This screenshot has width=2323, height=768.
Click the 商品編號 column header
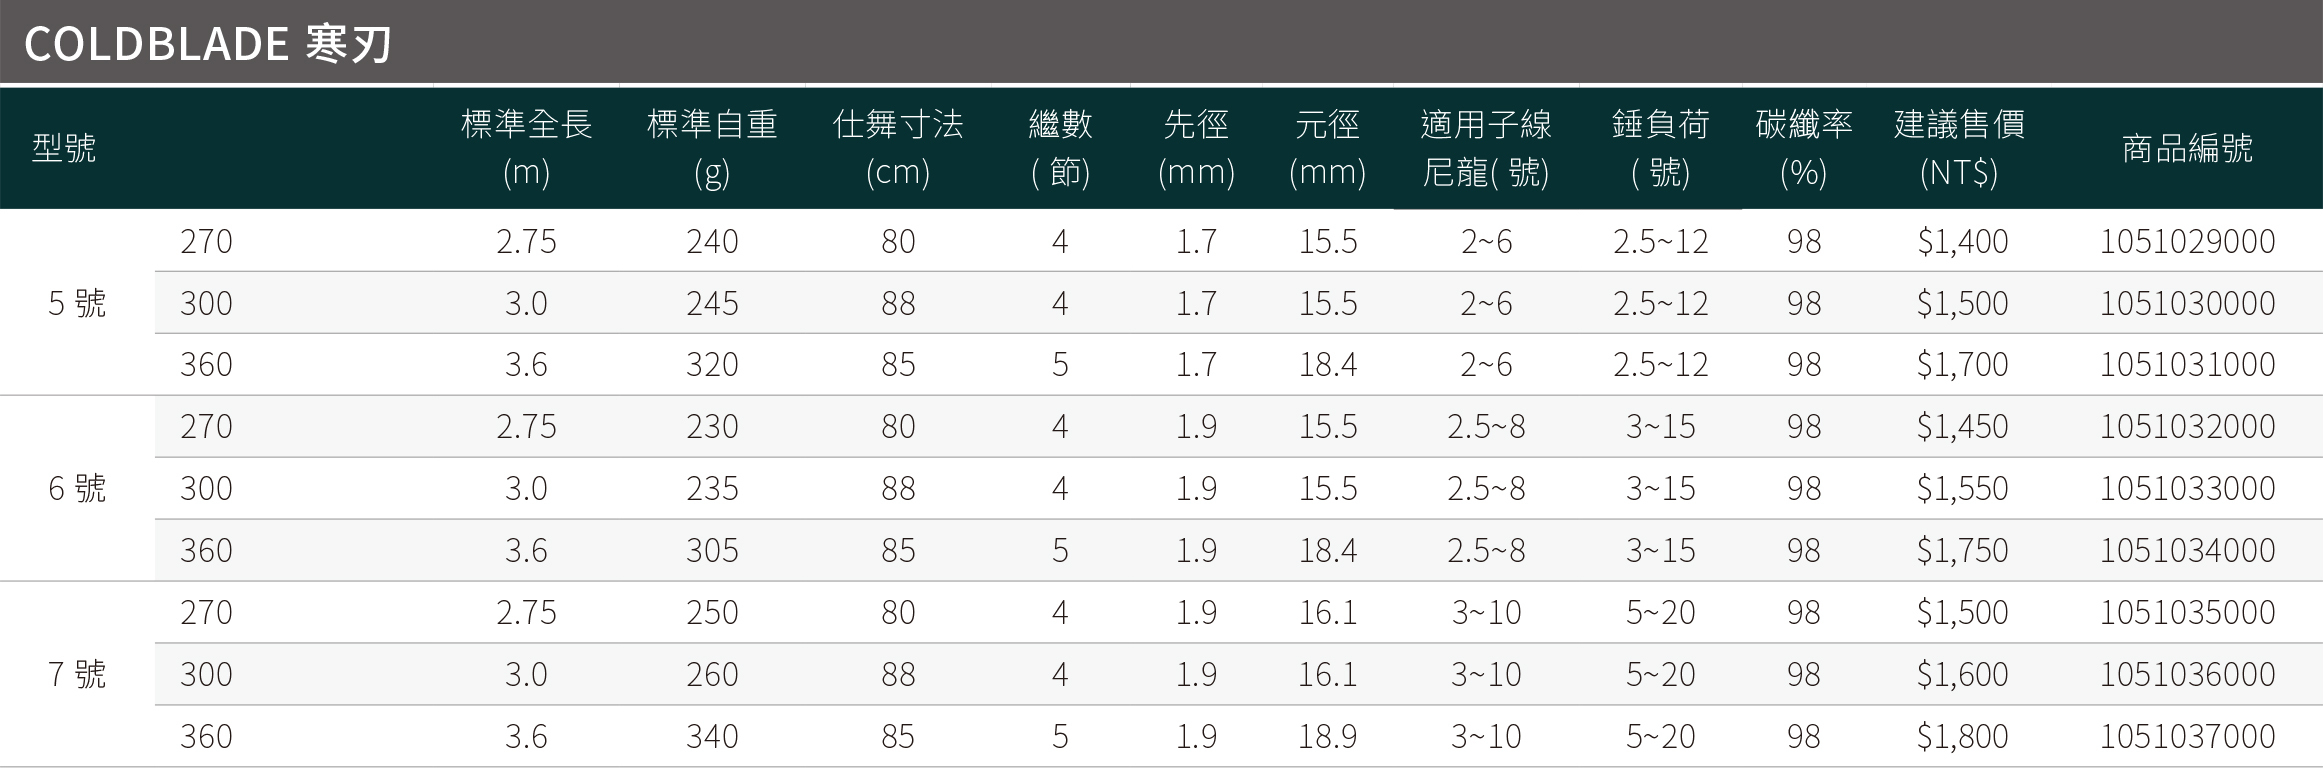[x=2187, y=148]
